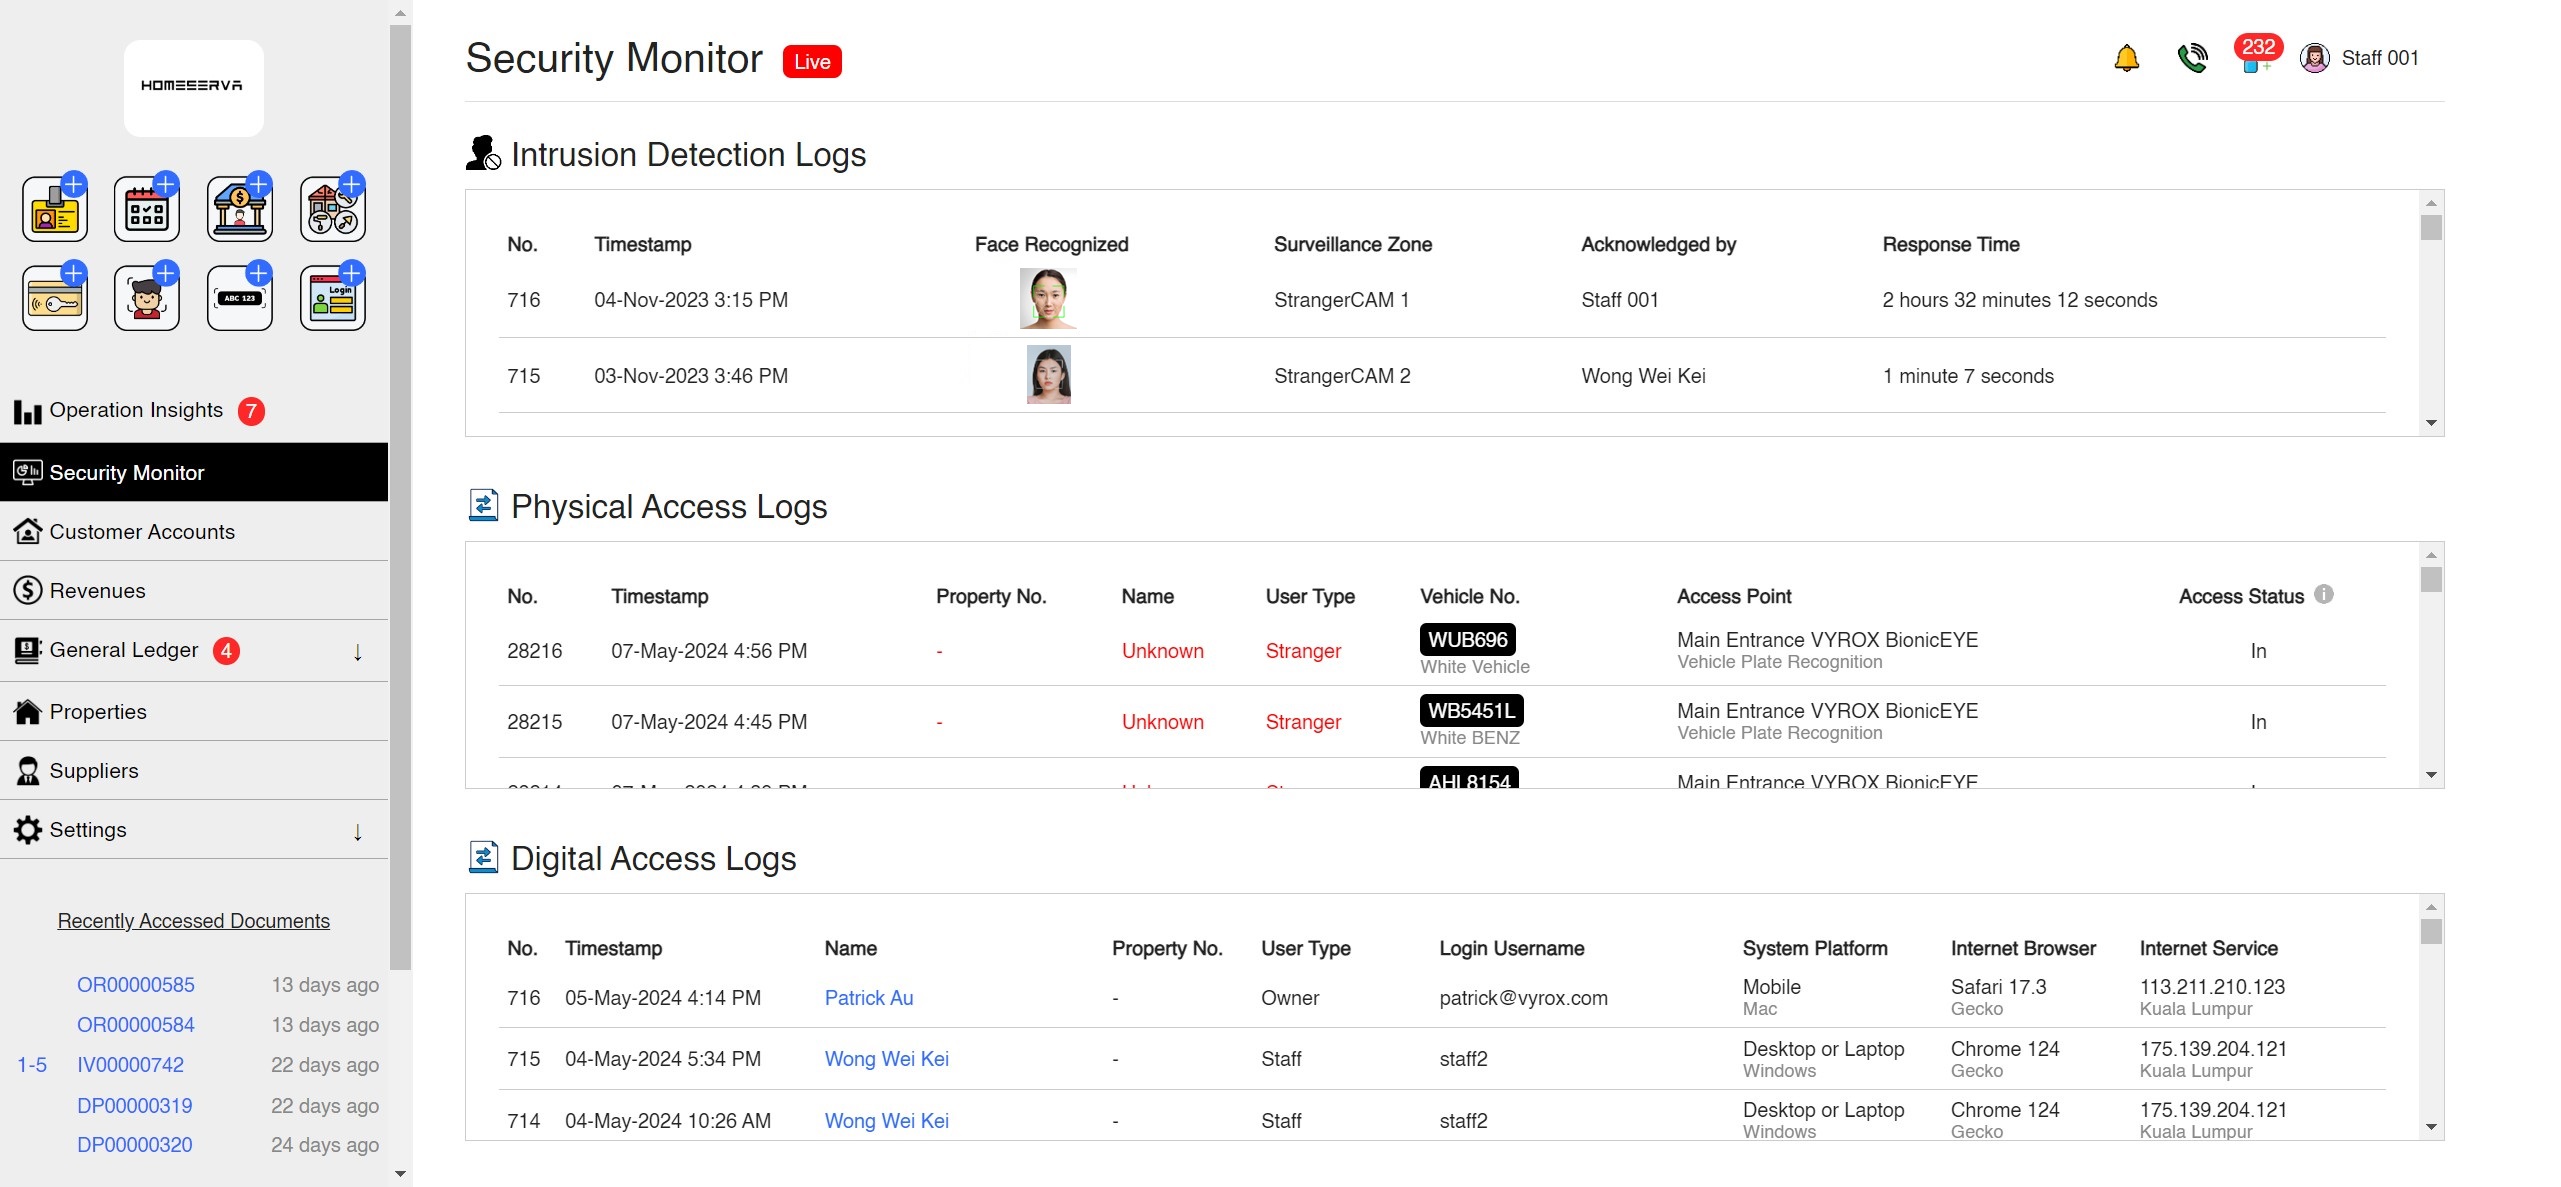Click the home renovation quick-add icon
The height and width of the screenshot is (1187, 2561).
tap(332, 207)
